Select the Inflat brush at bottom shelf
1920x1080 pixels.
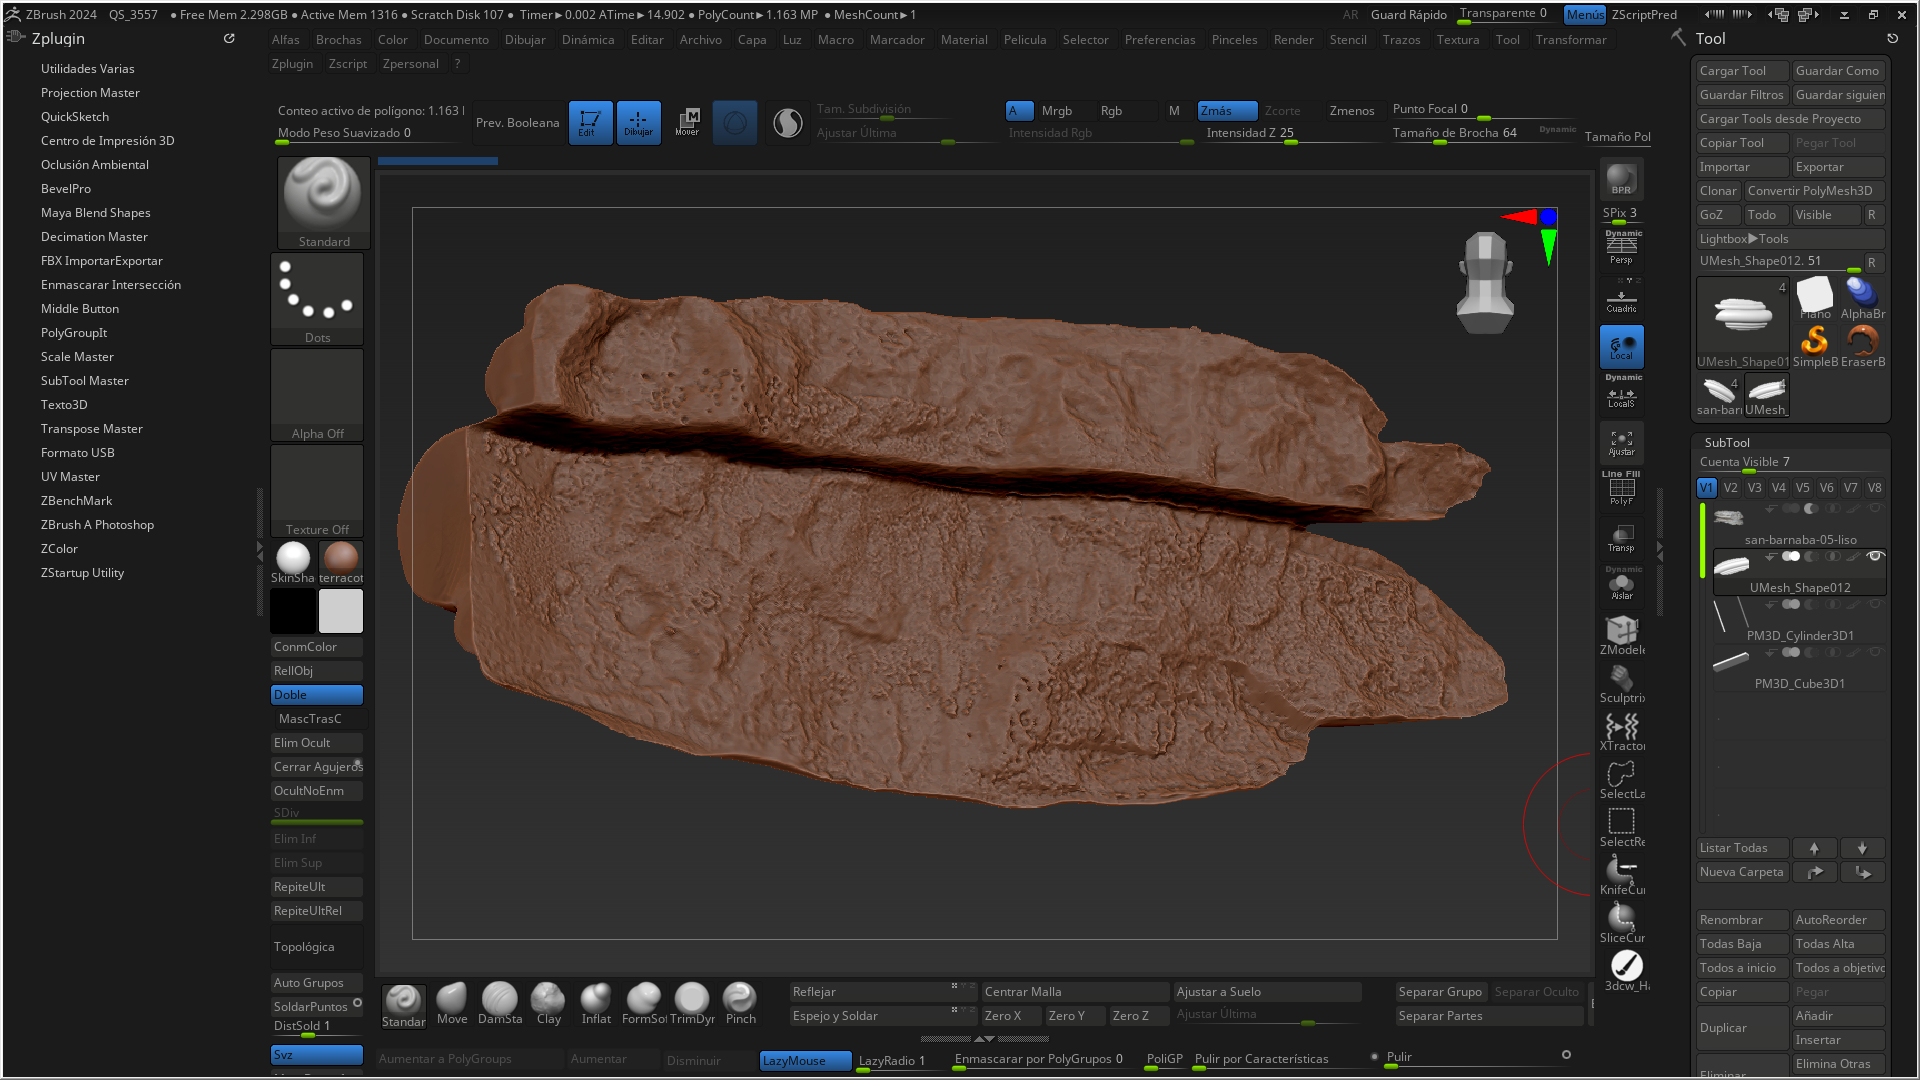pyautogui.click(x=596, y=1003)
